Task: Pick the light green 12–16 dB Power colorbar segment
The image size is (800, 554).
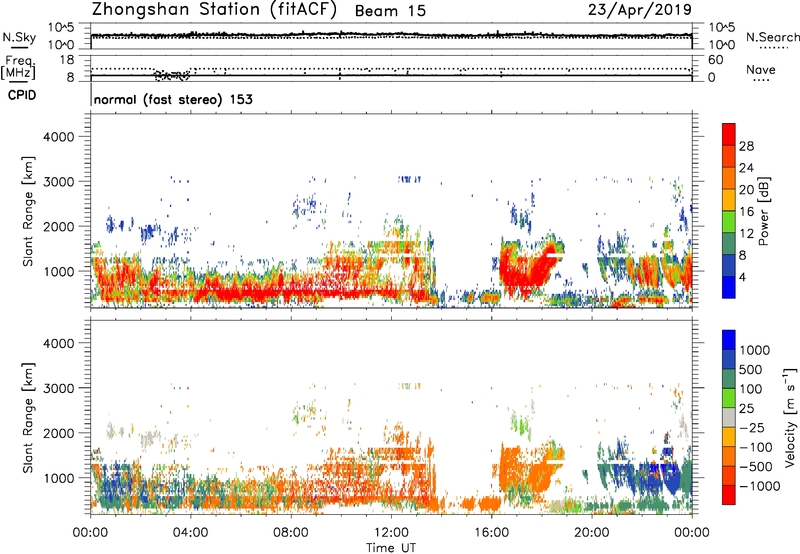Action: pos(729,222)
